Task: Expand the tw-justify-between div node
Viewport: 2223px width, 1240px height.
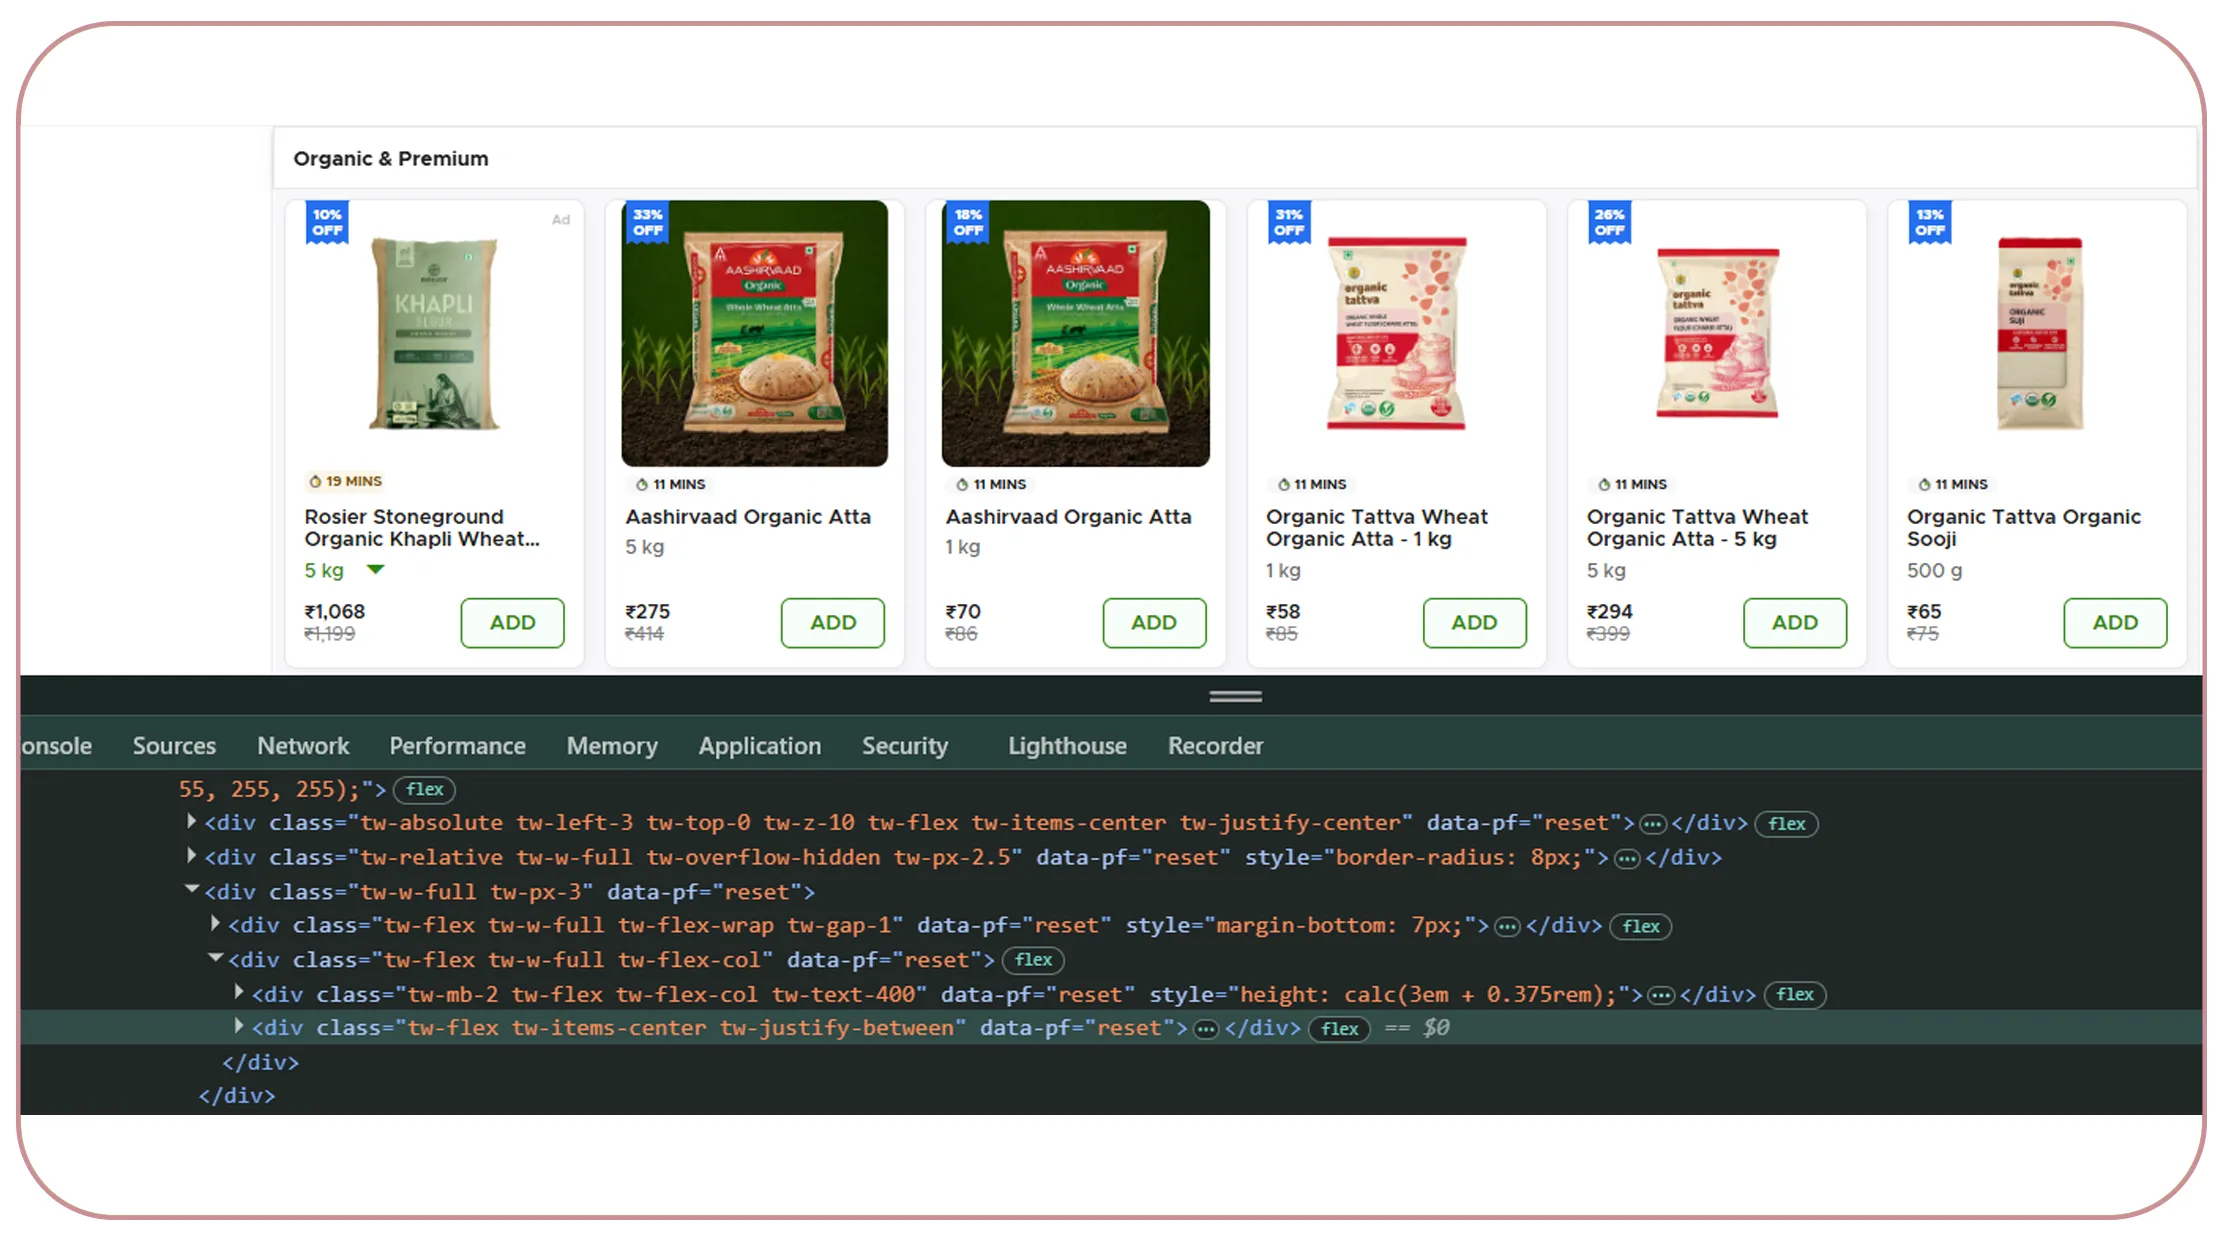Action: (x=239, y=1026)
